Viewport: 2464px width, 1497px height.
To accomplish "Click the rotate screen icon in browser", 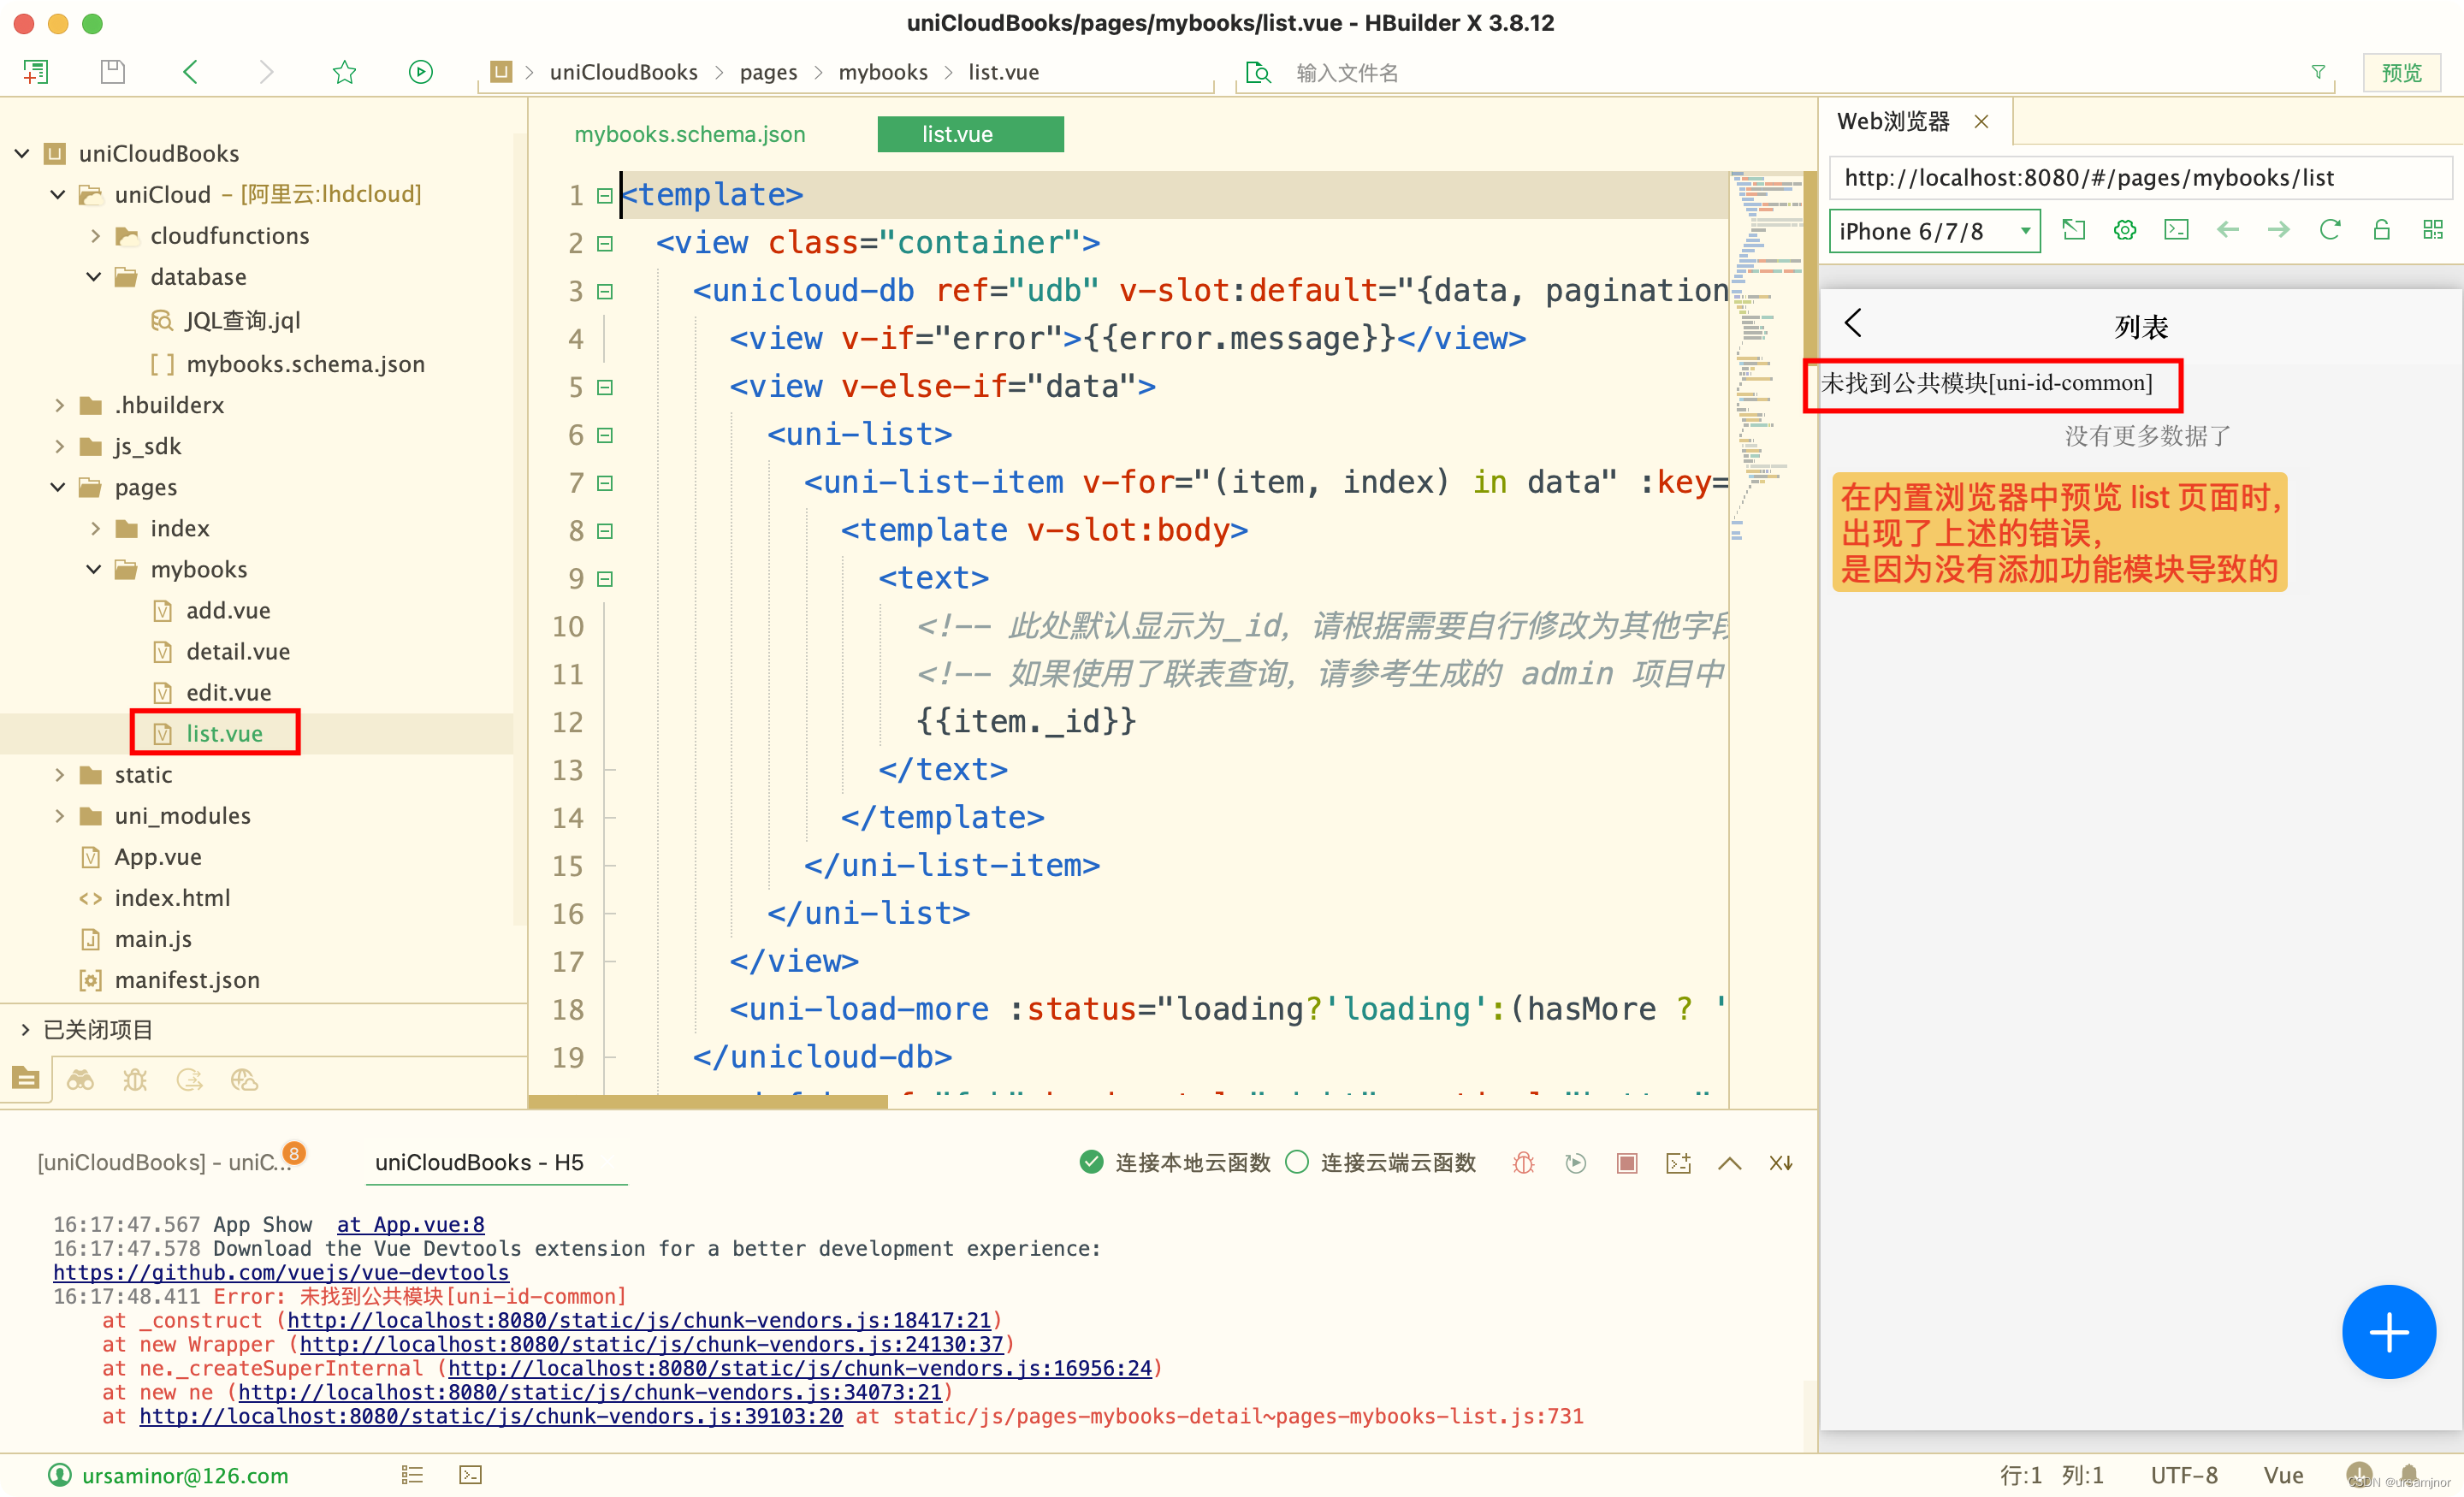I will pyautogui.click(x=2074, y=231).
